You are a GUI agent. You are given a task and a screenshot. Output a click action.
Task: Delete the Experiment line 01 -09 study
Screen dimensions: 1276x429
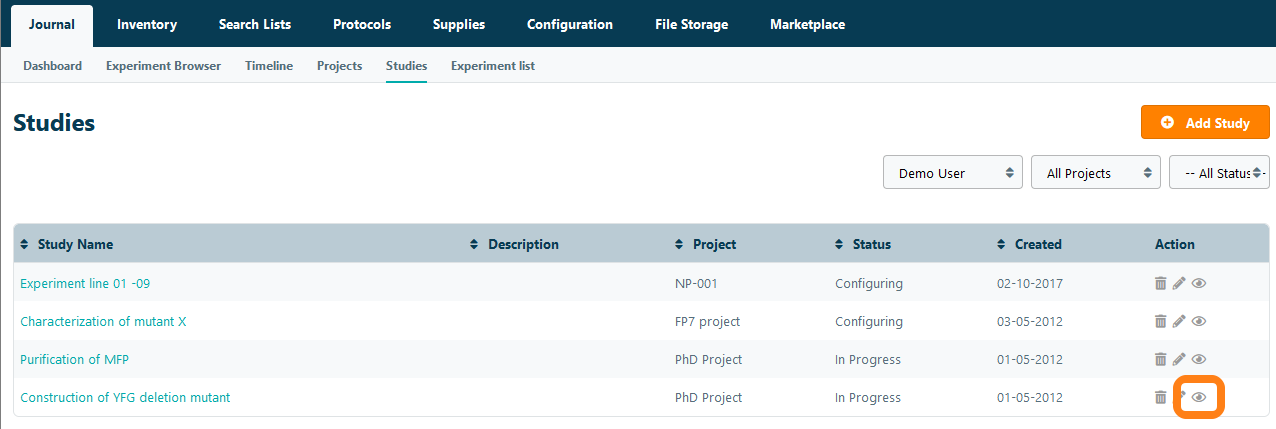pyautogui.click(x=1160, y=284)
